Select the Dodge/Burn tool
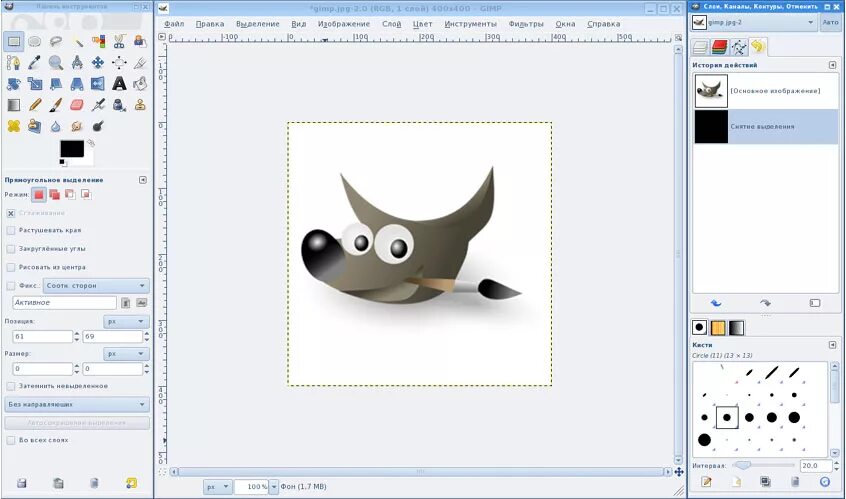The image size is (846, 499). pos(98,126)
